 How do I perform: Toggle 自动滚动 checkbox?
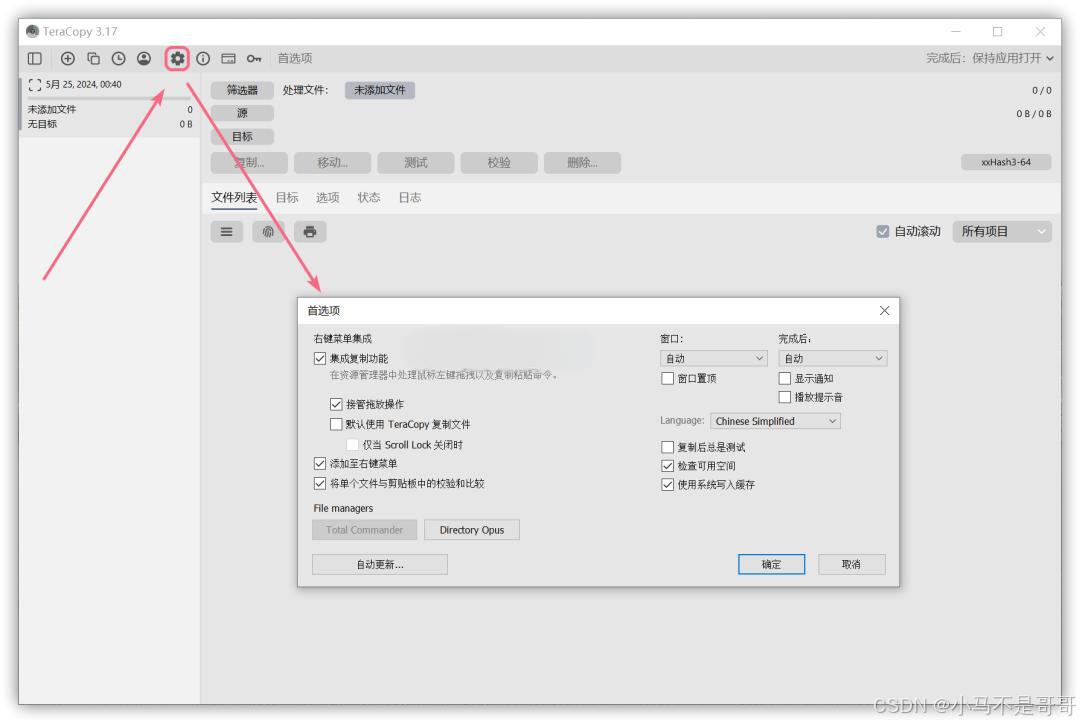click(882, 231)
